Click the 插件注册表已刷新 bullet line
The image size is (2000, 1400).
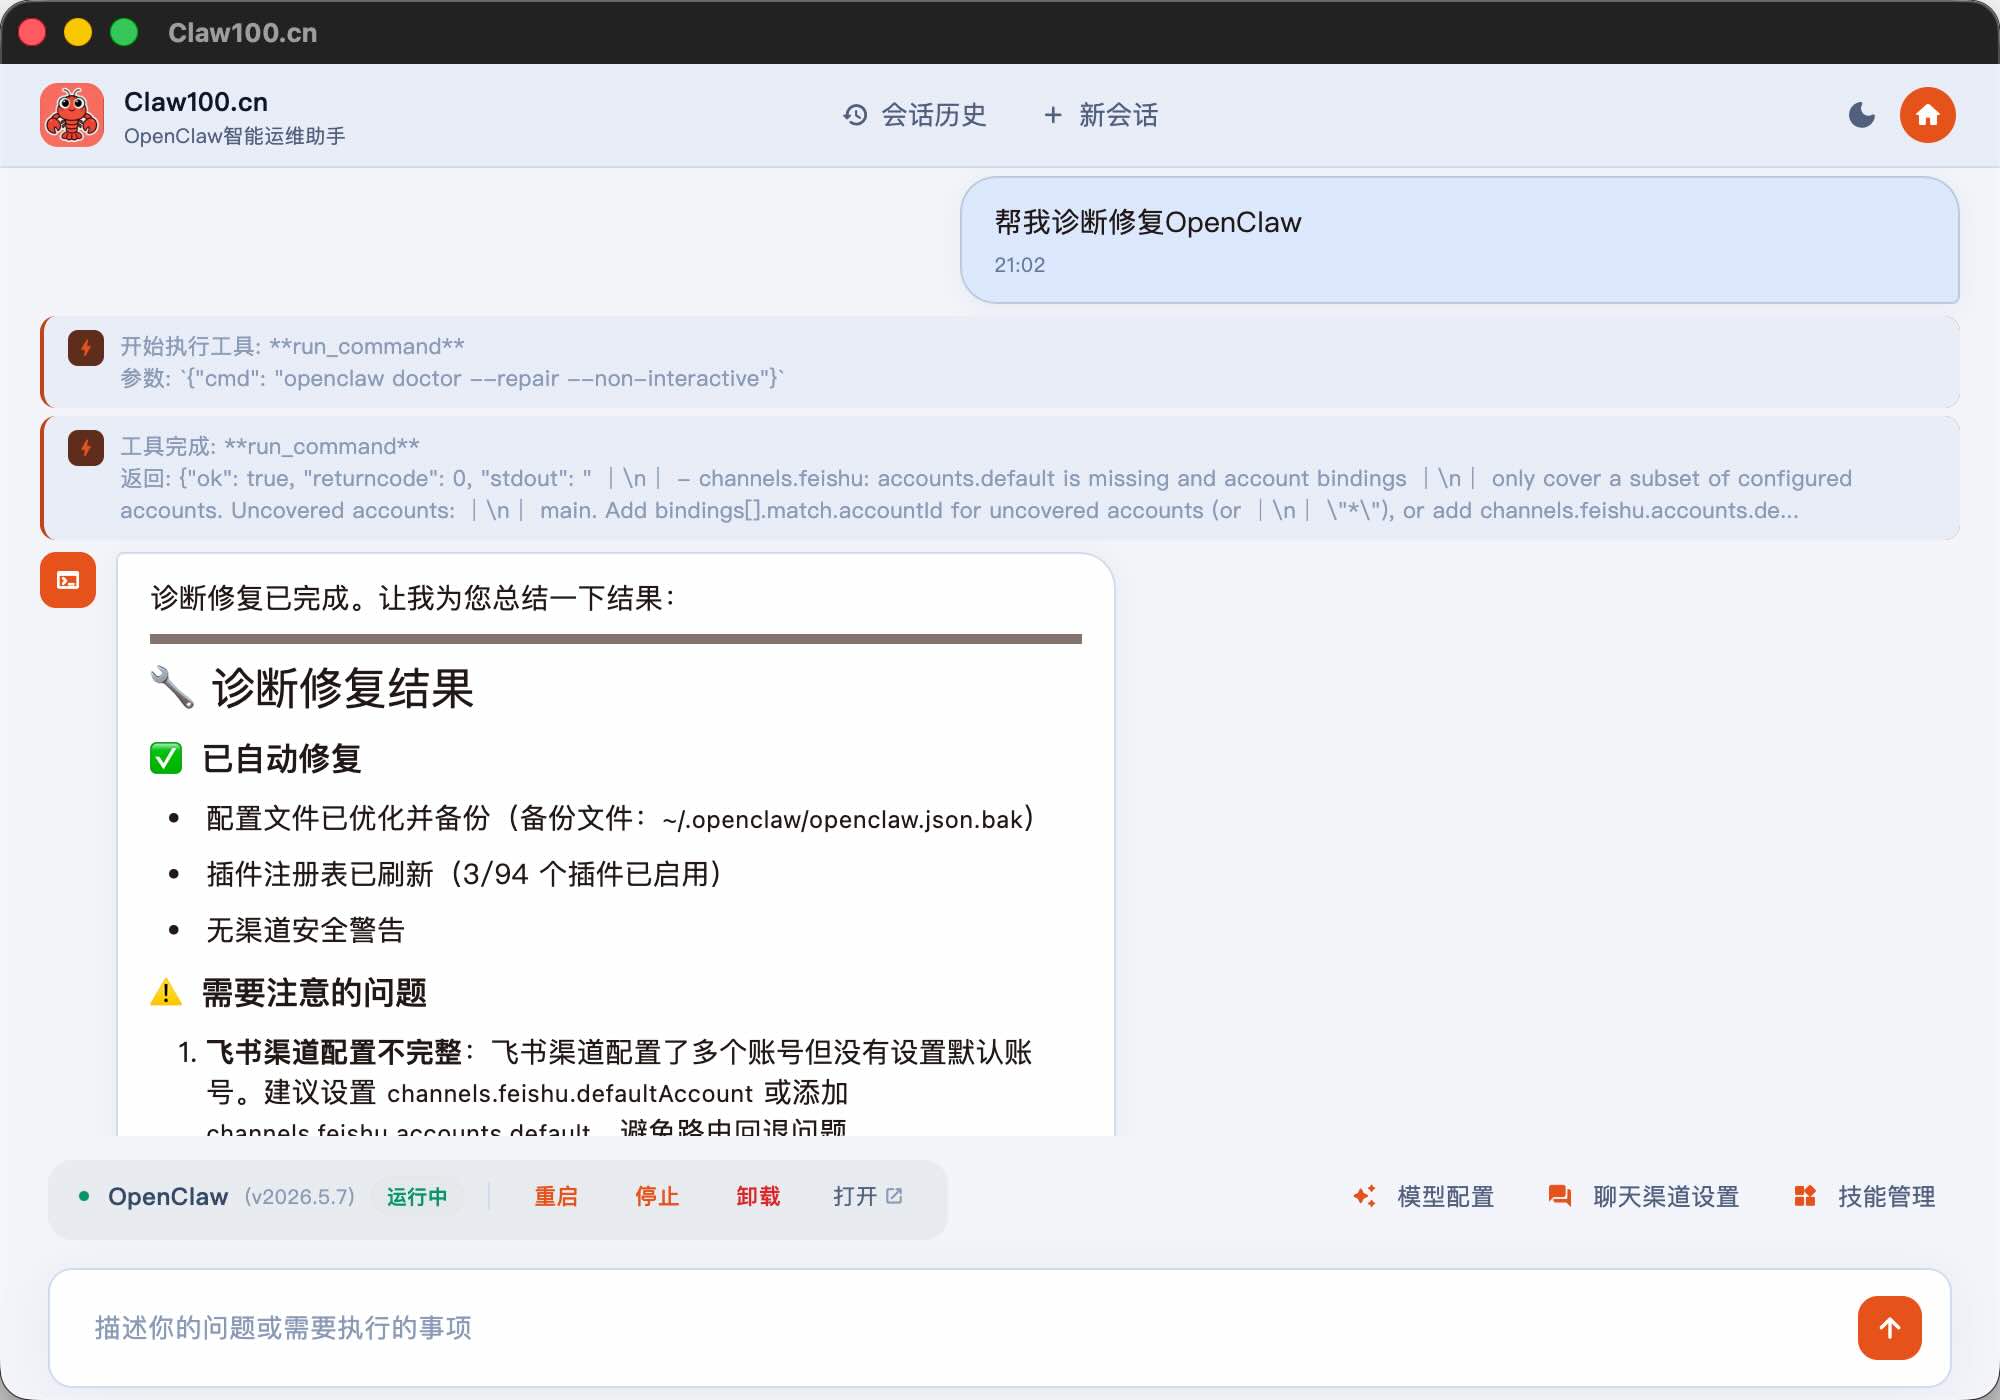[464, 874]
